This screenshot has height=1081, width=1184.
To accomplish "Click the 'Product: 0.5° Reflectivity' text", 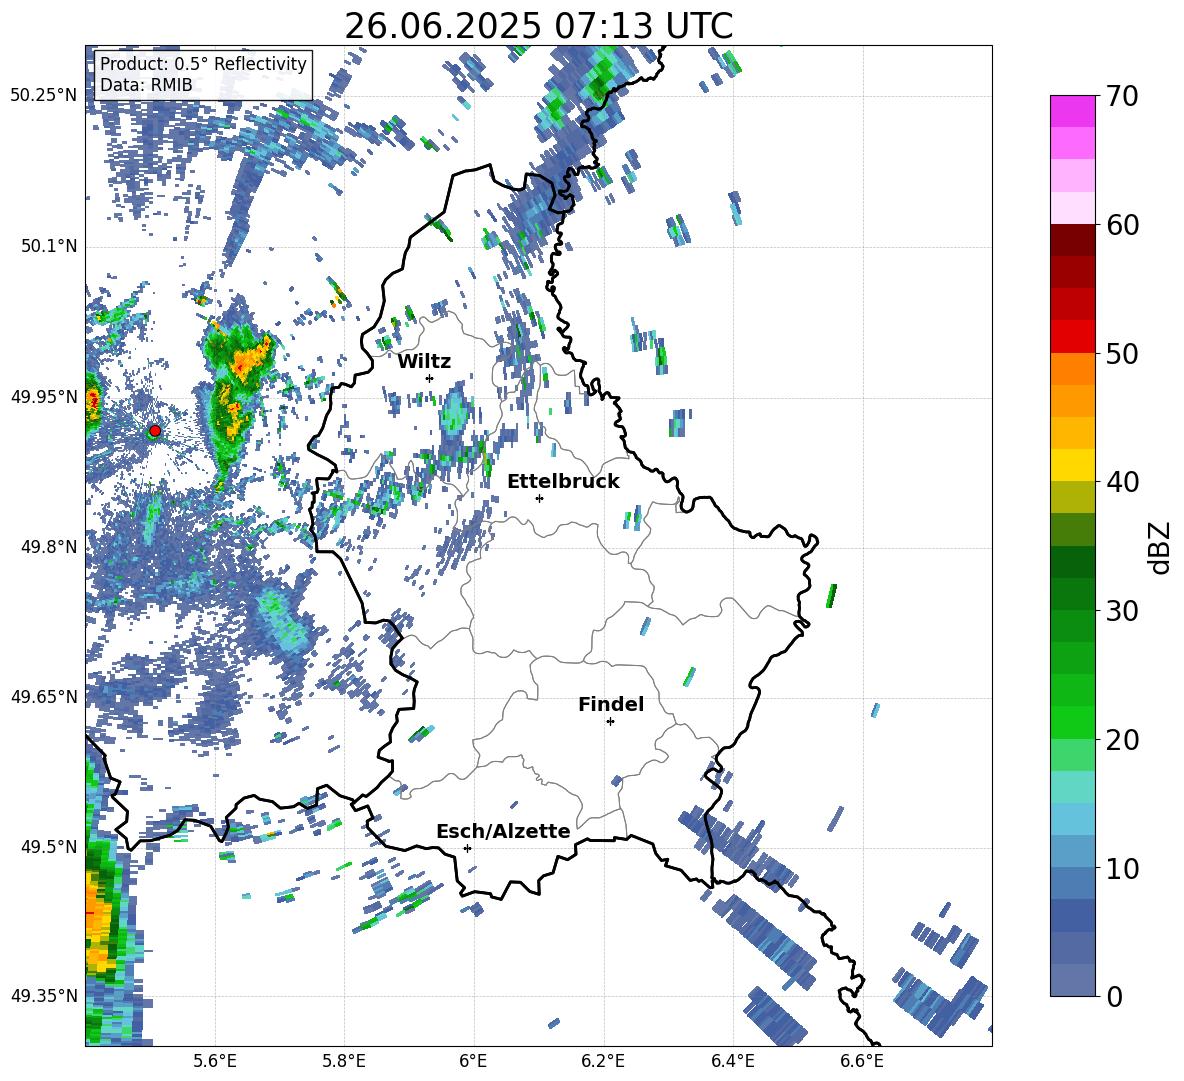I will pos(203,64).
